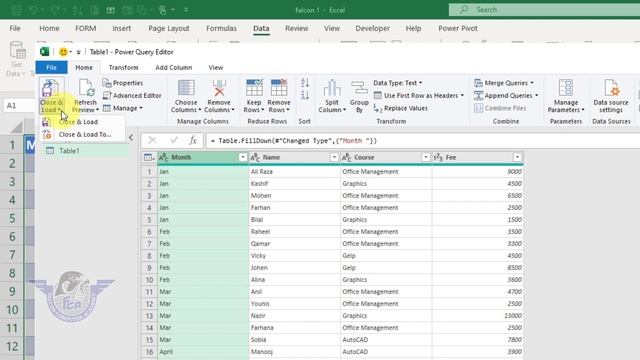Open the Month column filter dropdown
640x360 pixels.
click(x=243, y=158)
